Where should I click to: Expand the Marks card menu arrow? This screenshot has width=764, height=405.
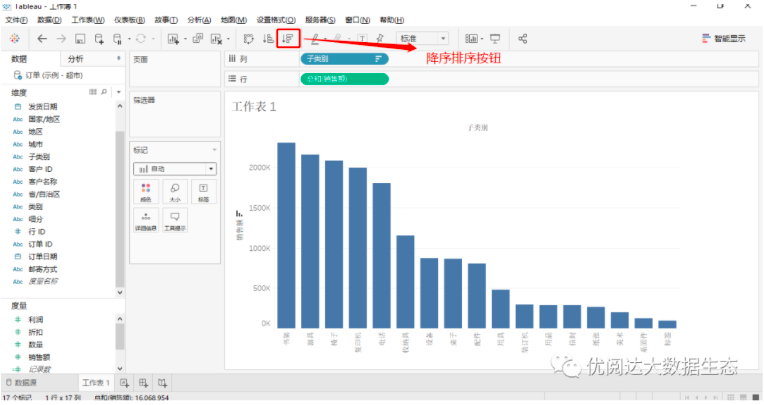(x=213, y=149)
